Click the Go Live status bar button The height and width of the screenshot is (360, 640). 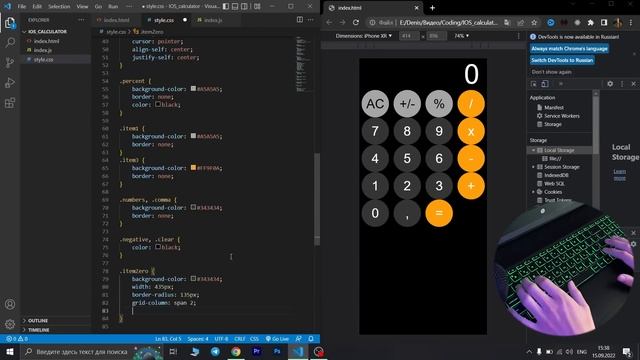(277, 339)
